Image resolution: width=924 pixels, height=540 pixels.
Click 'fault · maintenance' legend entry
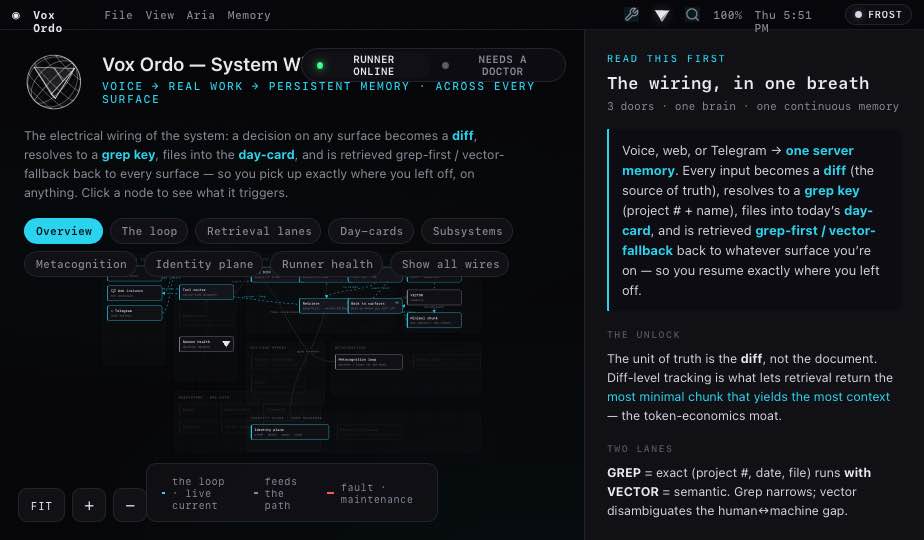[x=370, y=493]
